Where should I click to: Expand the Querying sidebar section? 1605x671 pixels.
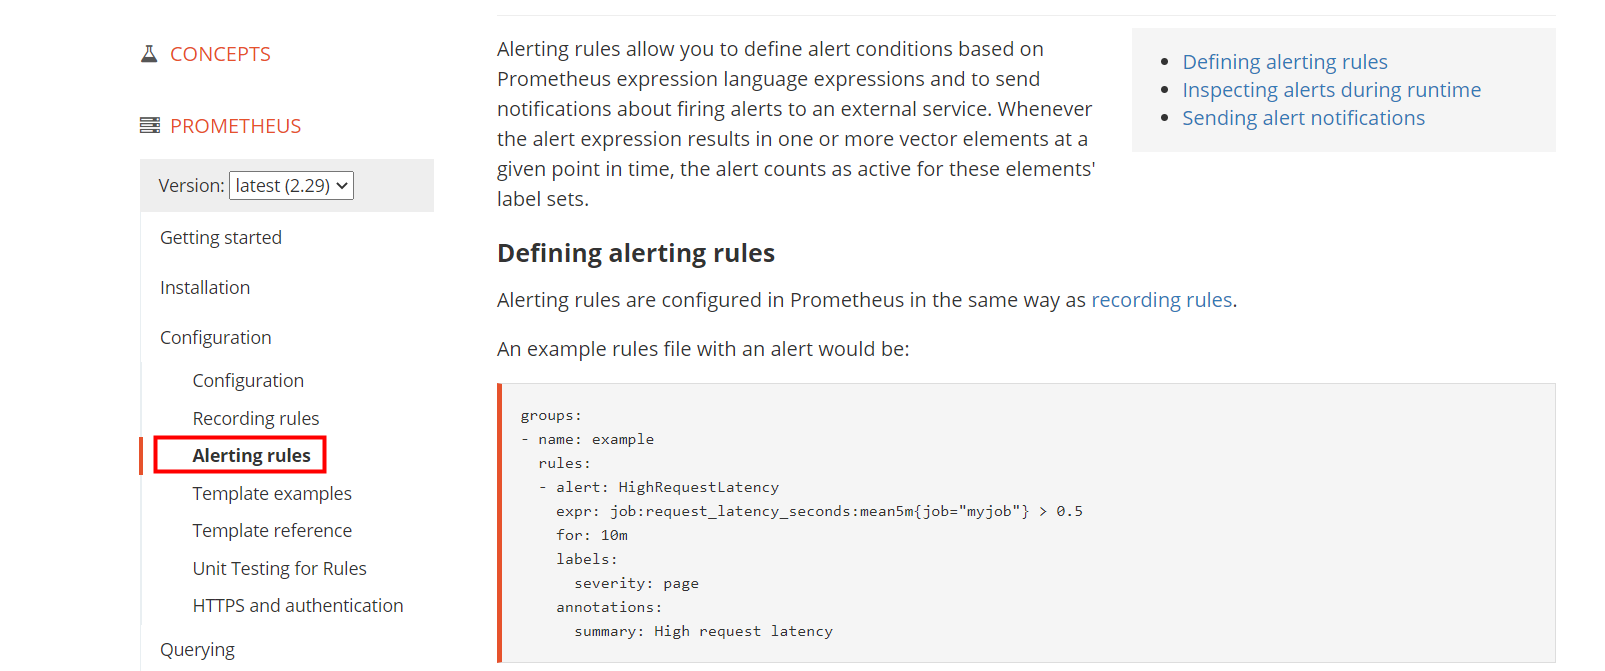pos(197,650)
